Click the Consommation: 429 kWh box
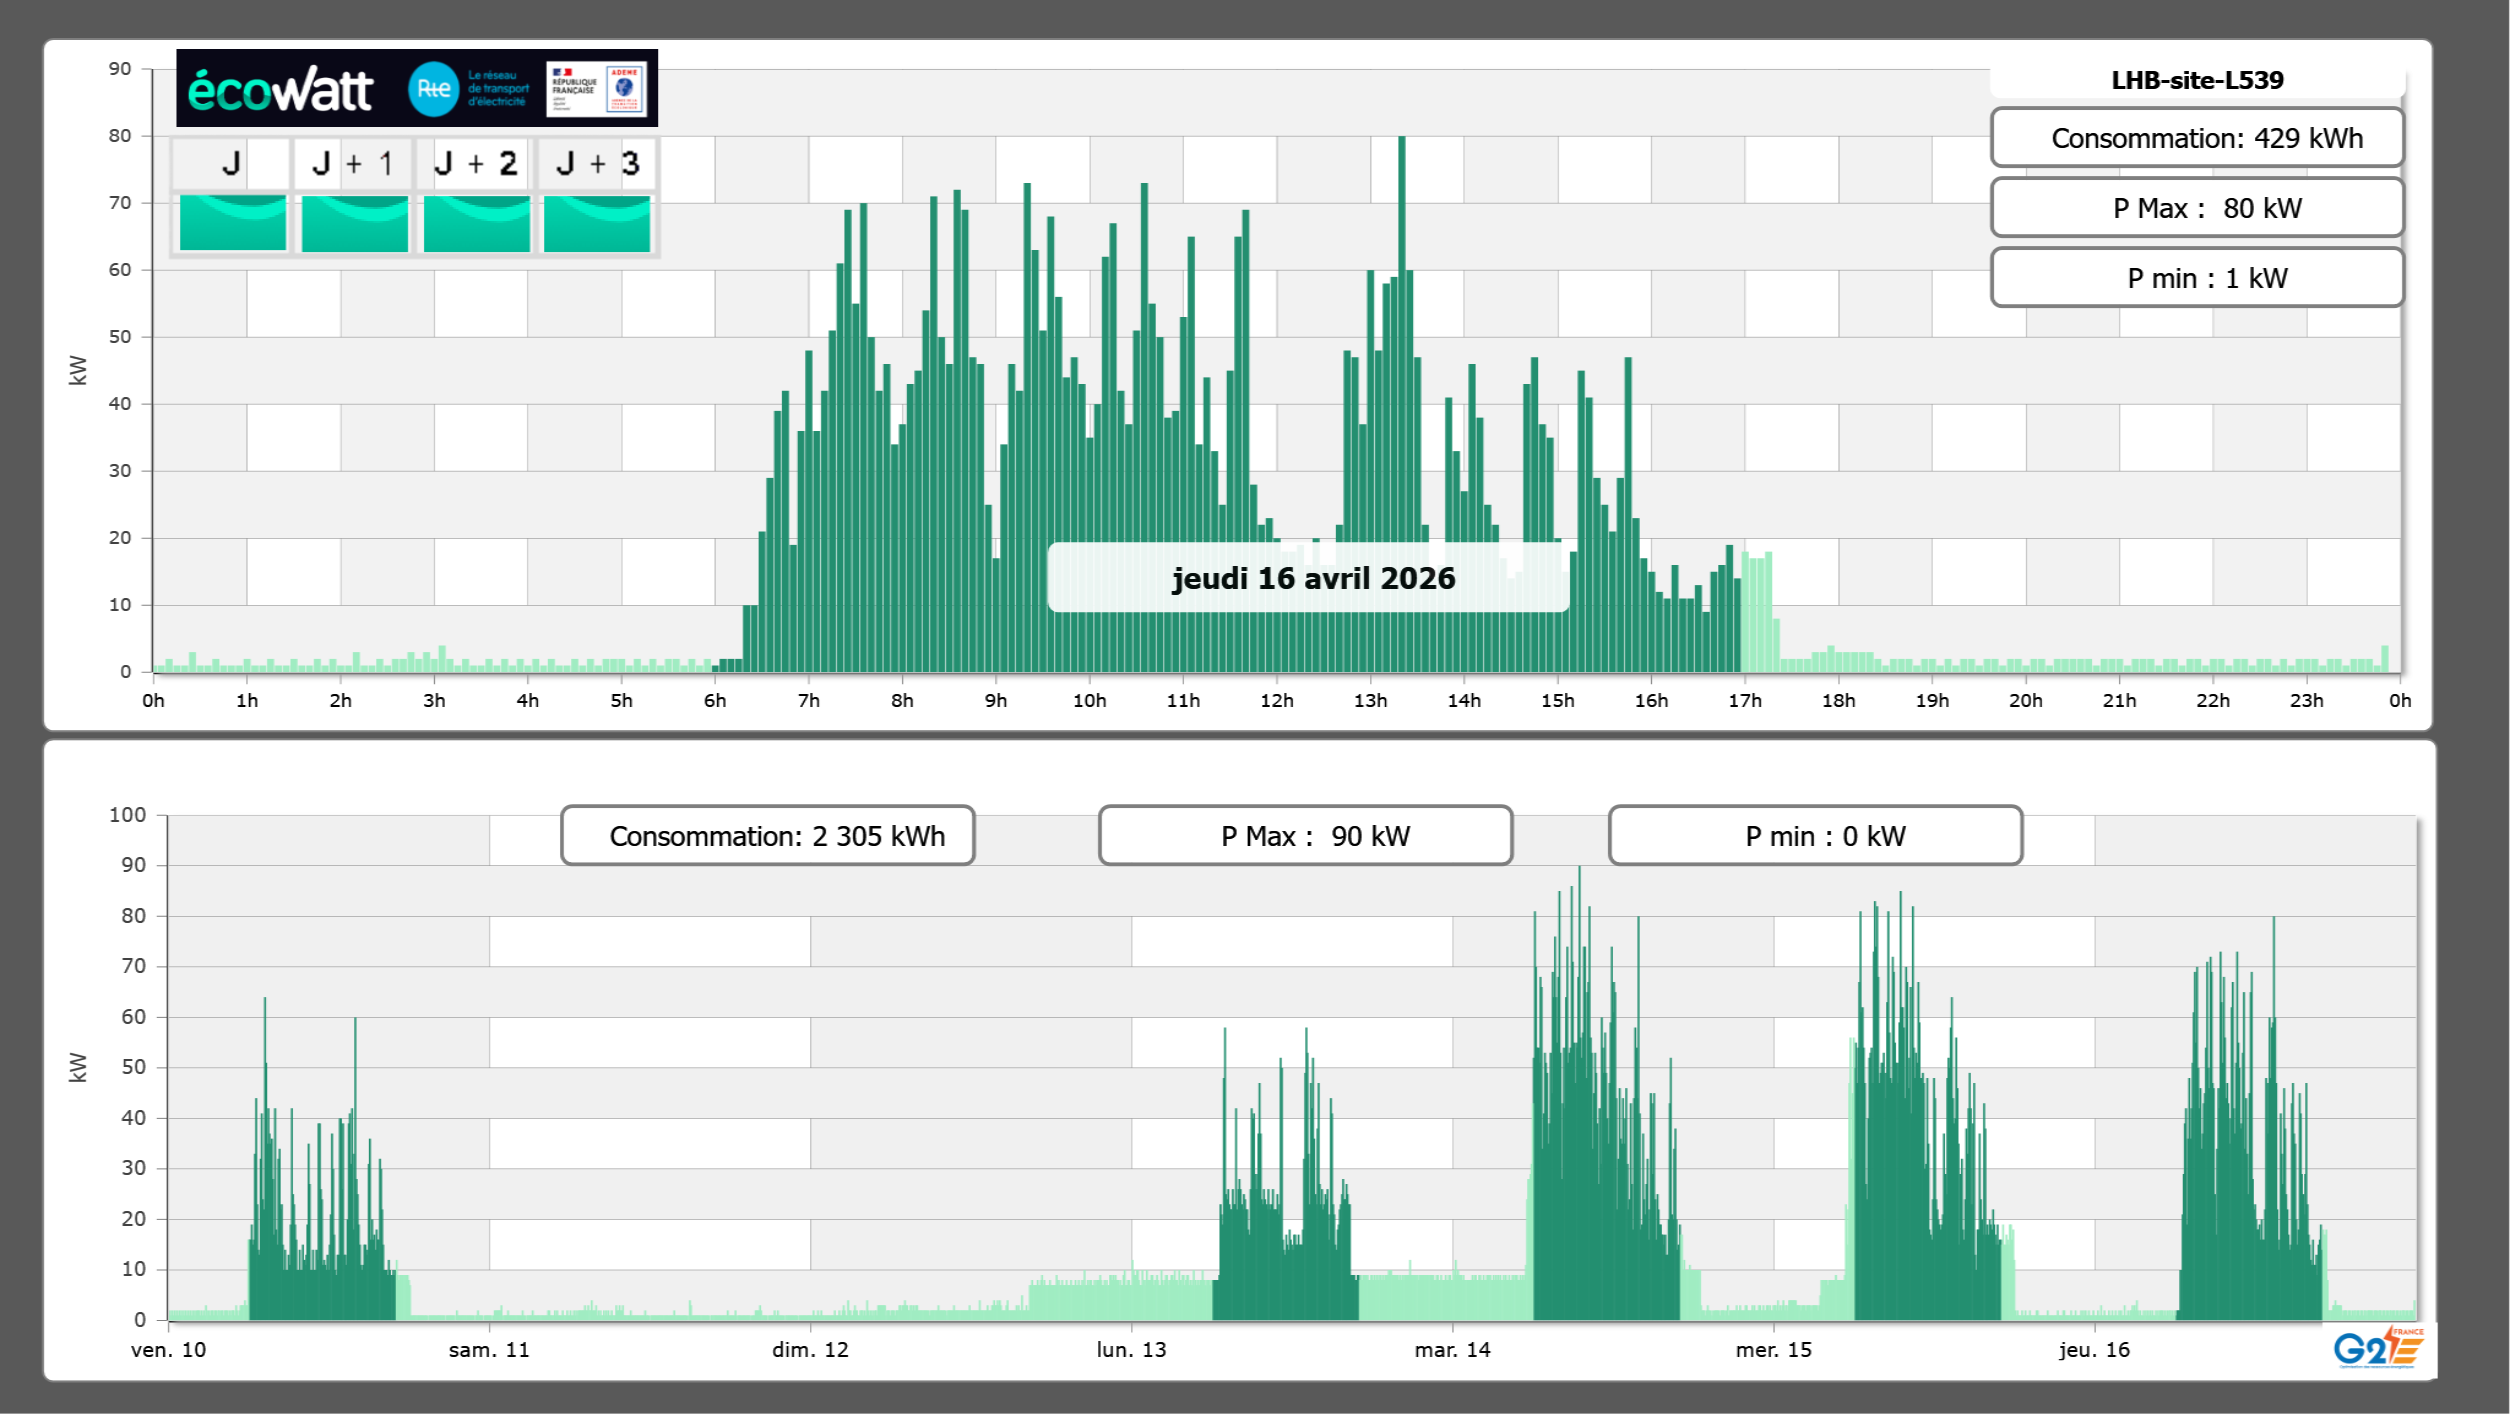This screenshot has width=2511, height=1415. (2197, 138)
